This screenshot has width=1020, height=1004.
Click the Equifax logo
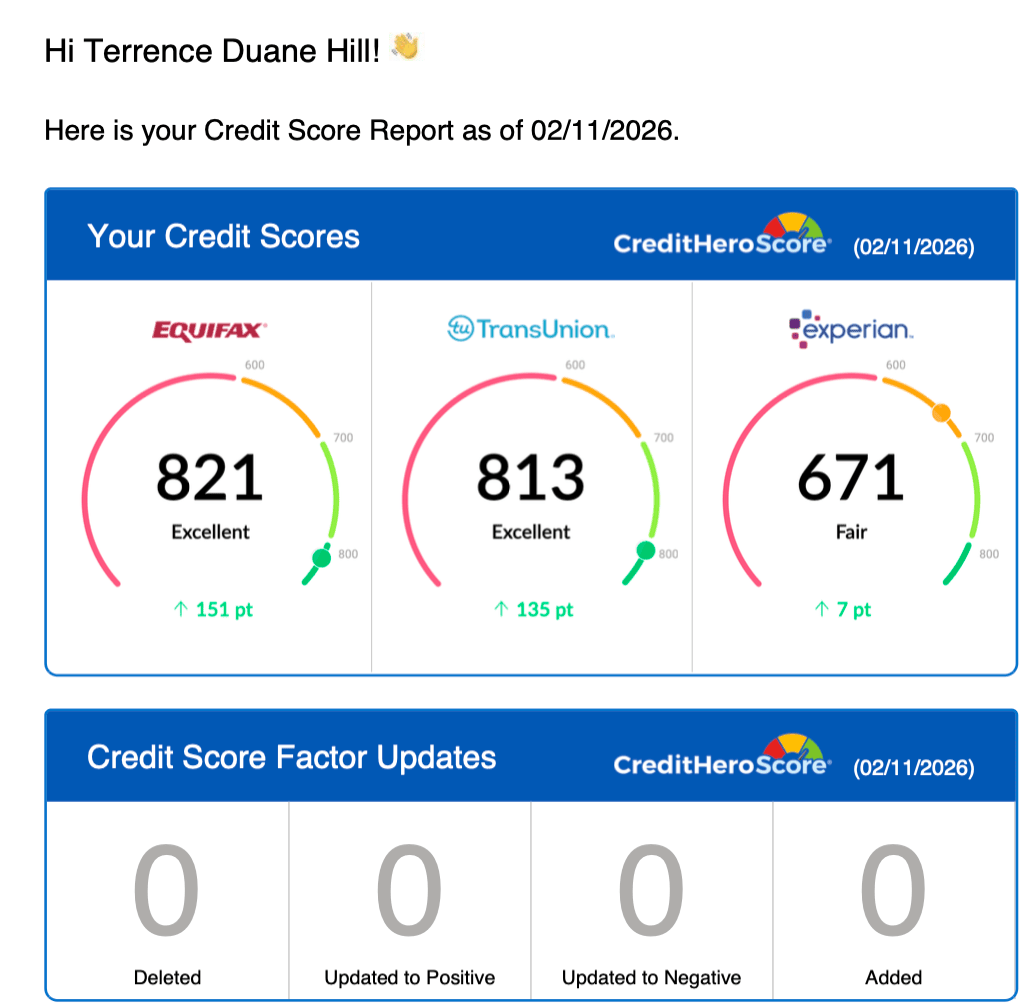(209, 330)
